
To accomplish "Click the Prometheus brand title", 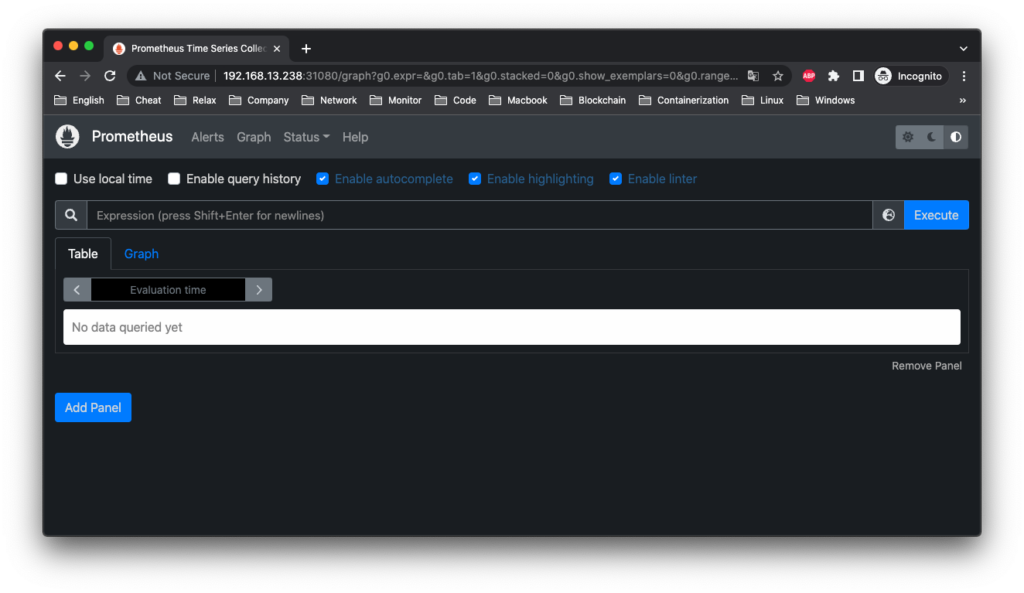I will pyautogui.click(x=132, y=136).
